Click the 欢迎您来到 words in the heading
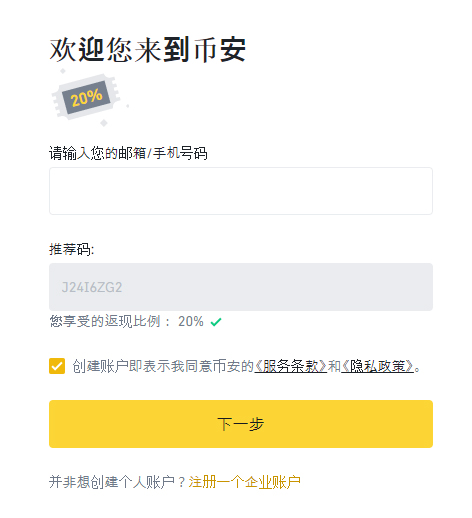472x518 pixels. pos(120,50)
